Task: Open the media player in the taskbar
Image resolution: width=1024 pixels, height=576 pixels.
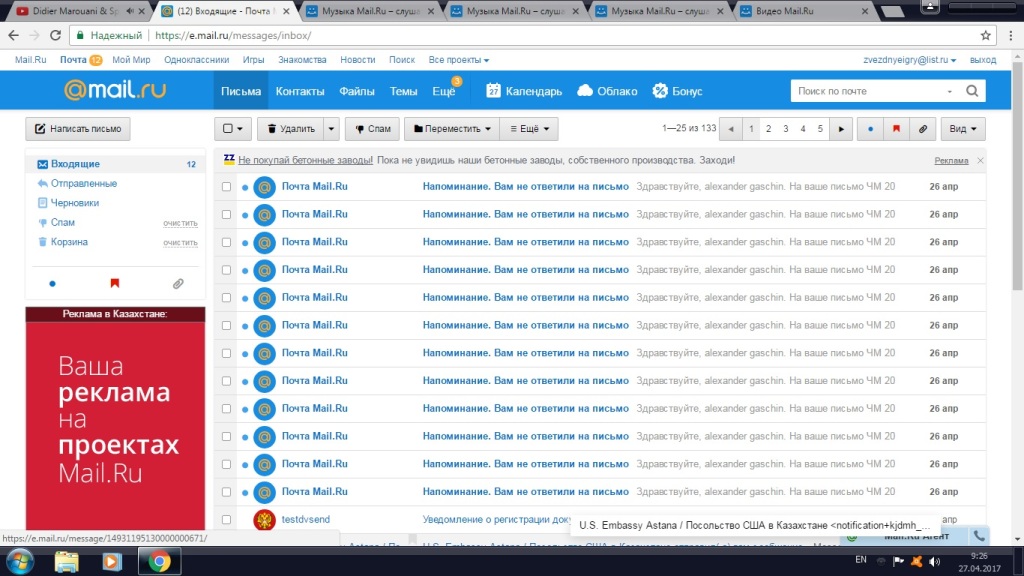Action: point(111,562)
